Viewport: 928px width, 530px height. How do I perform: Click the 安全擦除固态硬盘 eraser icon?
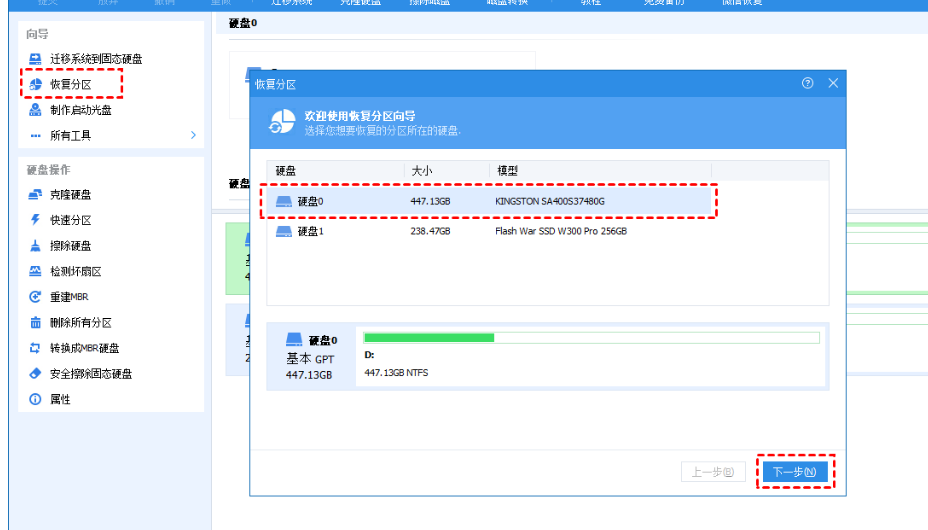[36, 374]
